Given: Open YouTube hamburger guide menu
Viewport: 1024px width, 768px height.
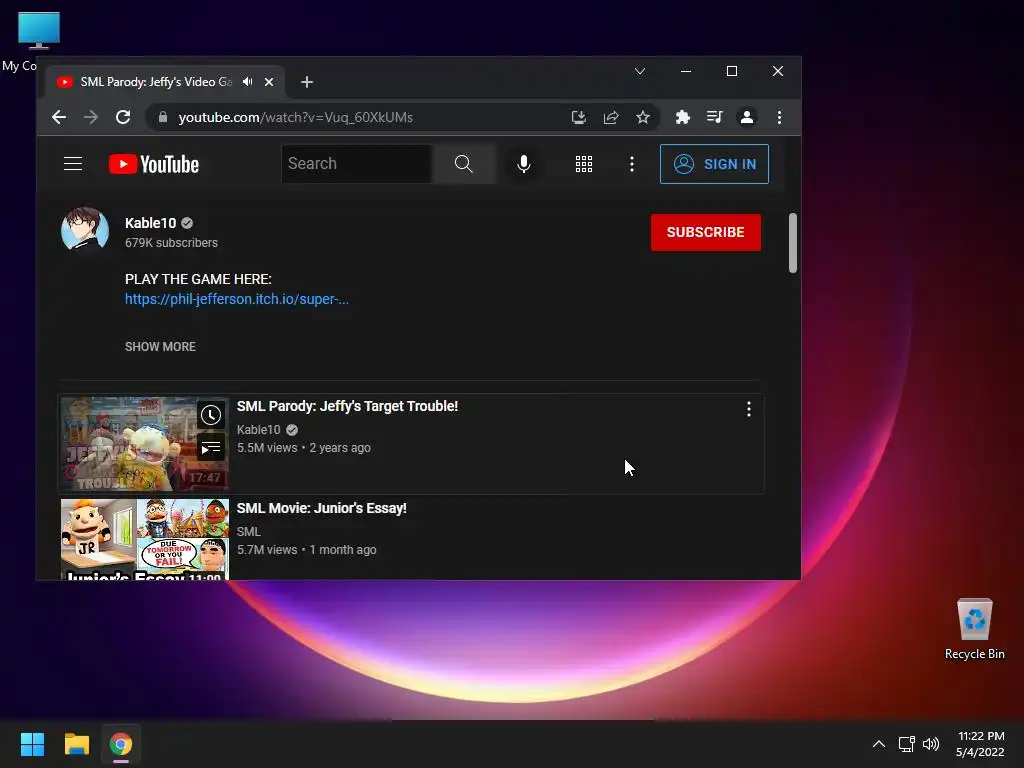Looking at the screenshot, I should pos(73,164).
